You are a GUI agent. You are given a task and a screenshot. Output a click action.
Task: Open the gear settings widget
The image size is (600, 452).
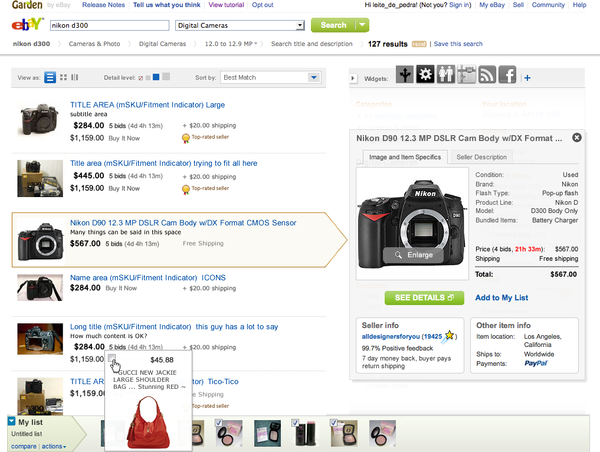425,74
